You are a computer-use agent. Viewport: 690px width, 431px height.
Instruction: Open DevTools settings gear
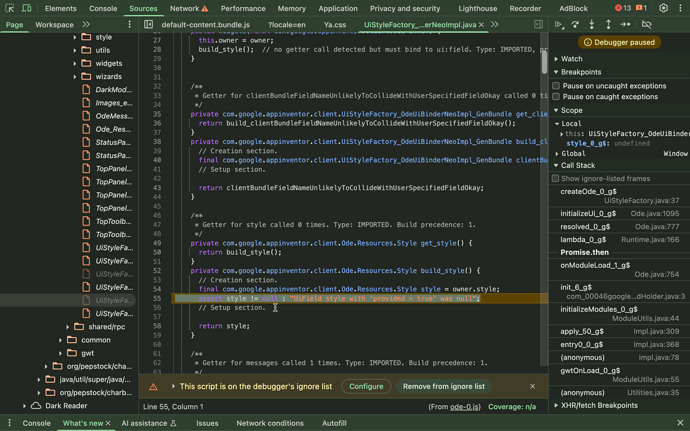click(x=663, y=8)
